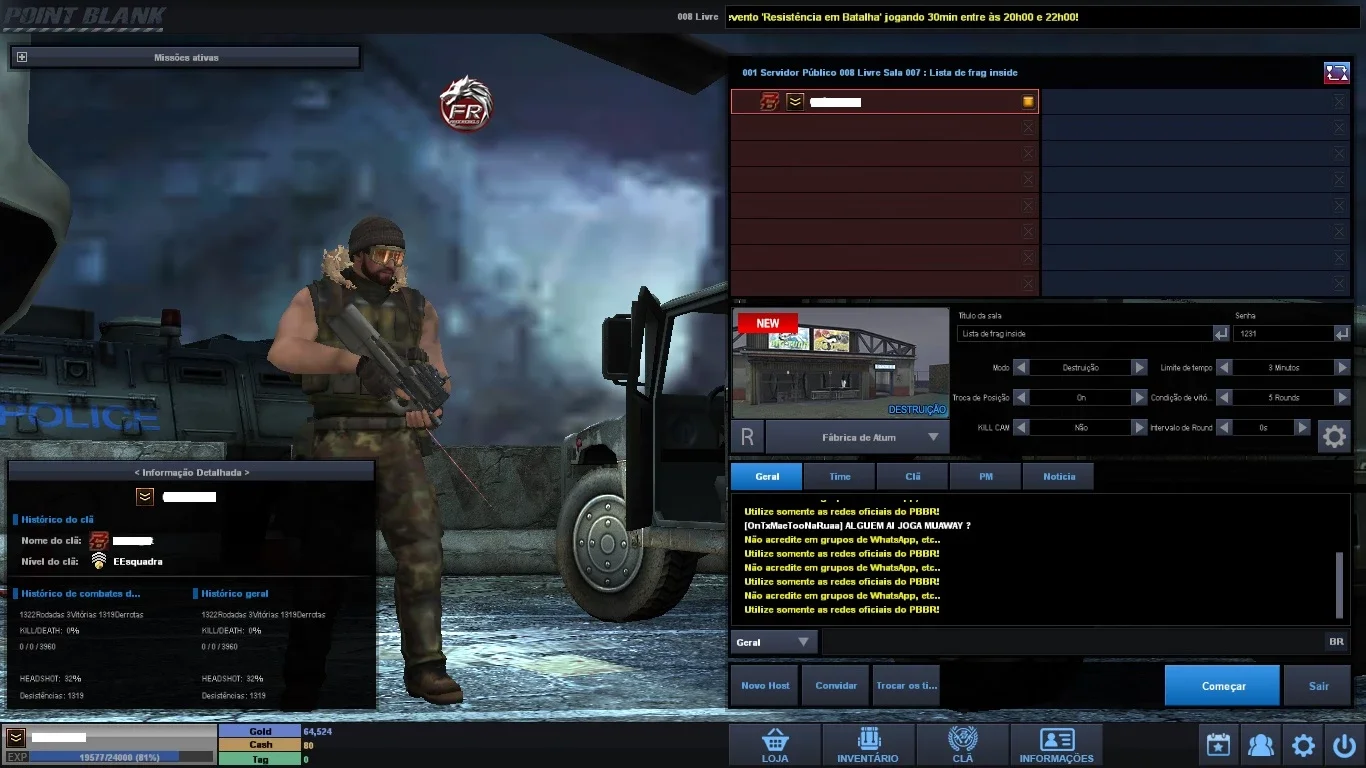
Task: Click the Novo Host button
Action: (765, 686)
